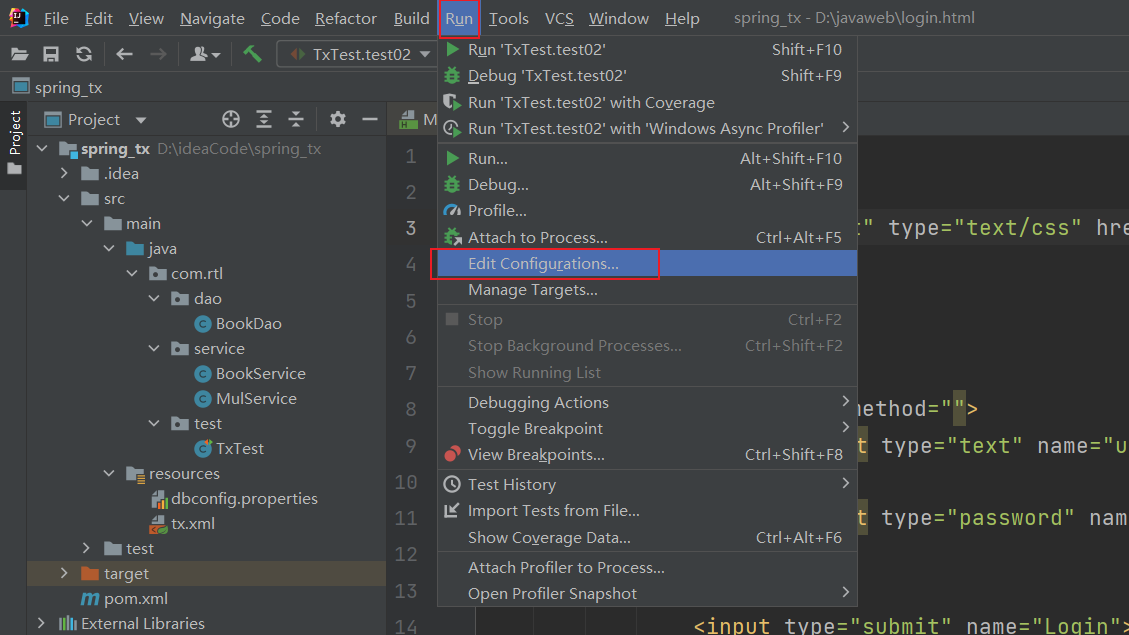
Task: Click the Debug bug icon for TxTest.test02
Action: pos(452,76)
